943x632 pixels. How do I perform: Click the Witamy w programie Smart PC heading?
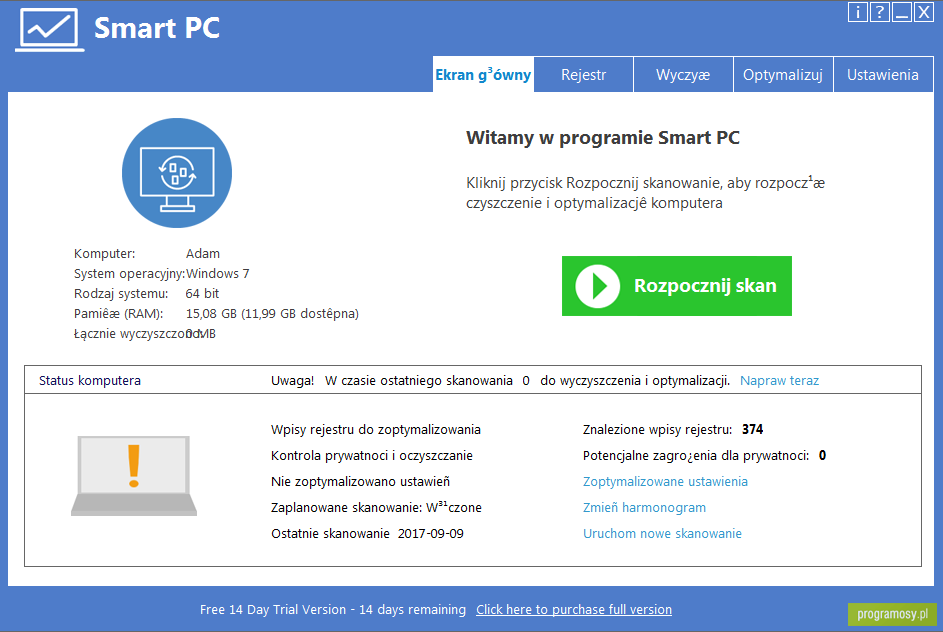[603, 138]
